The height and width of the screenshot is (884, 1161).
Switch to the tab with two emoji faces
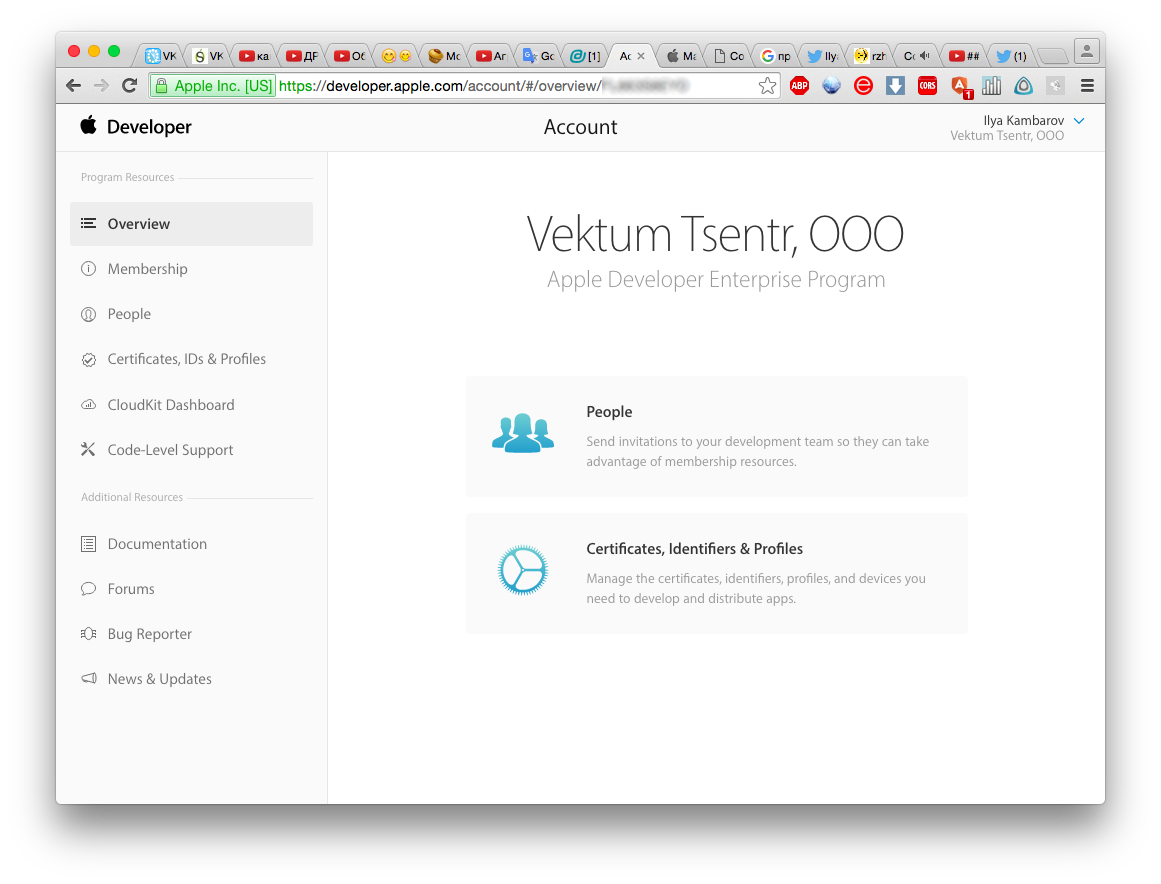(x=396, y=56)
